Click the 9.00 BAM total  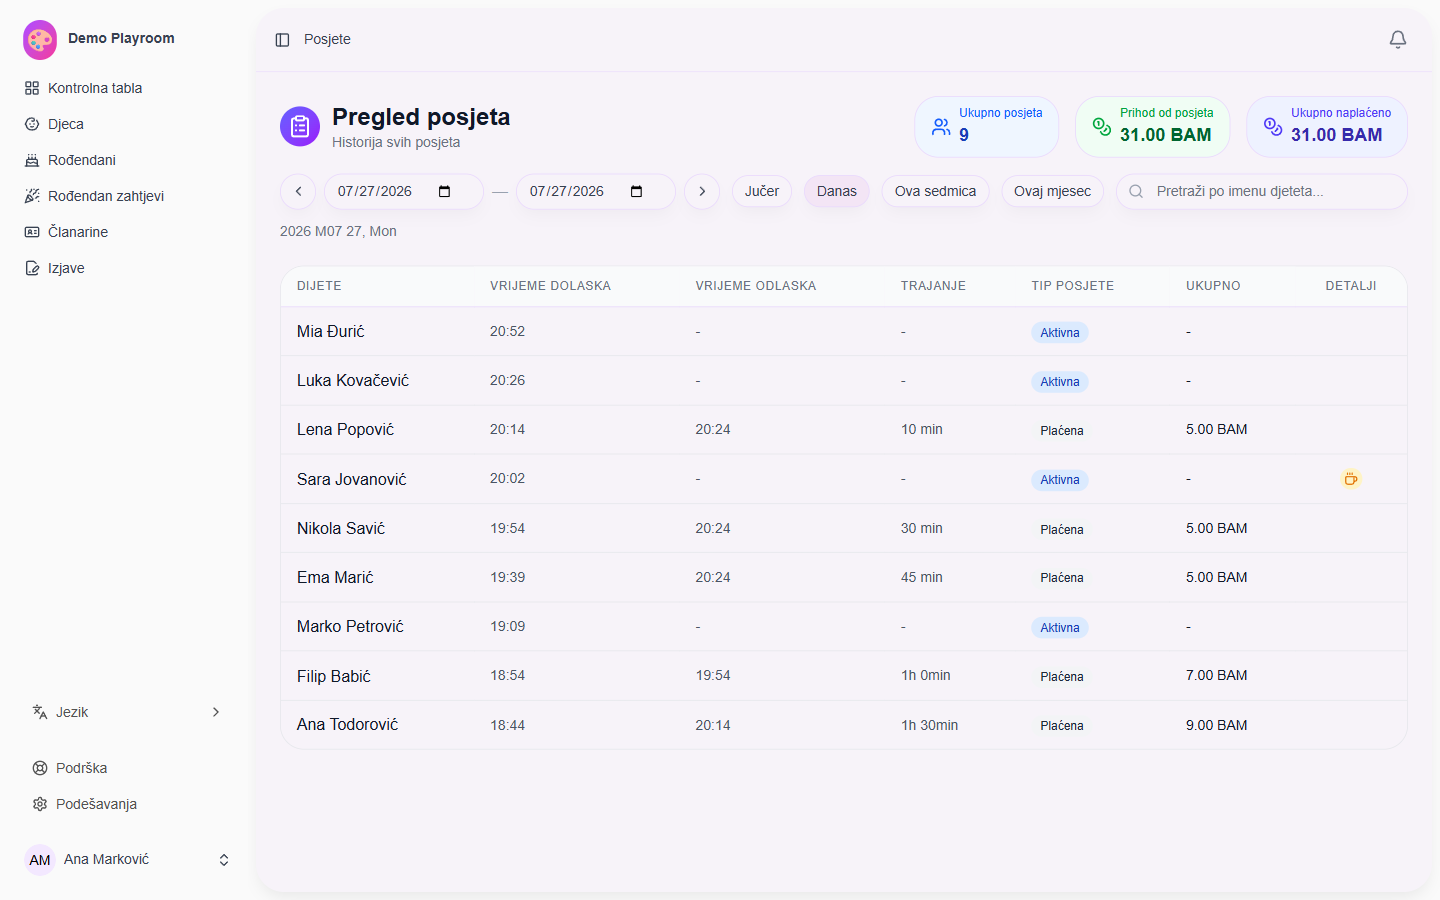(x=1217, y=726)
